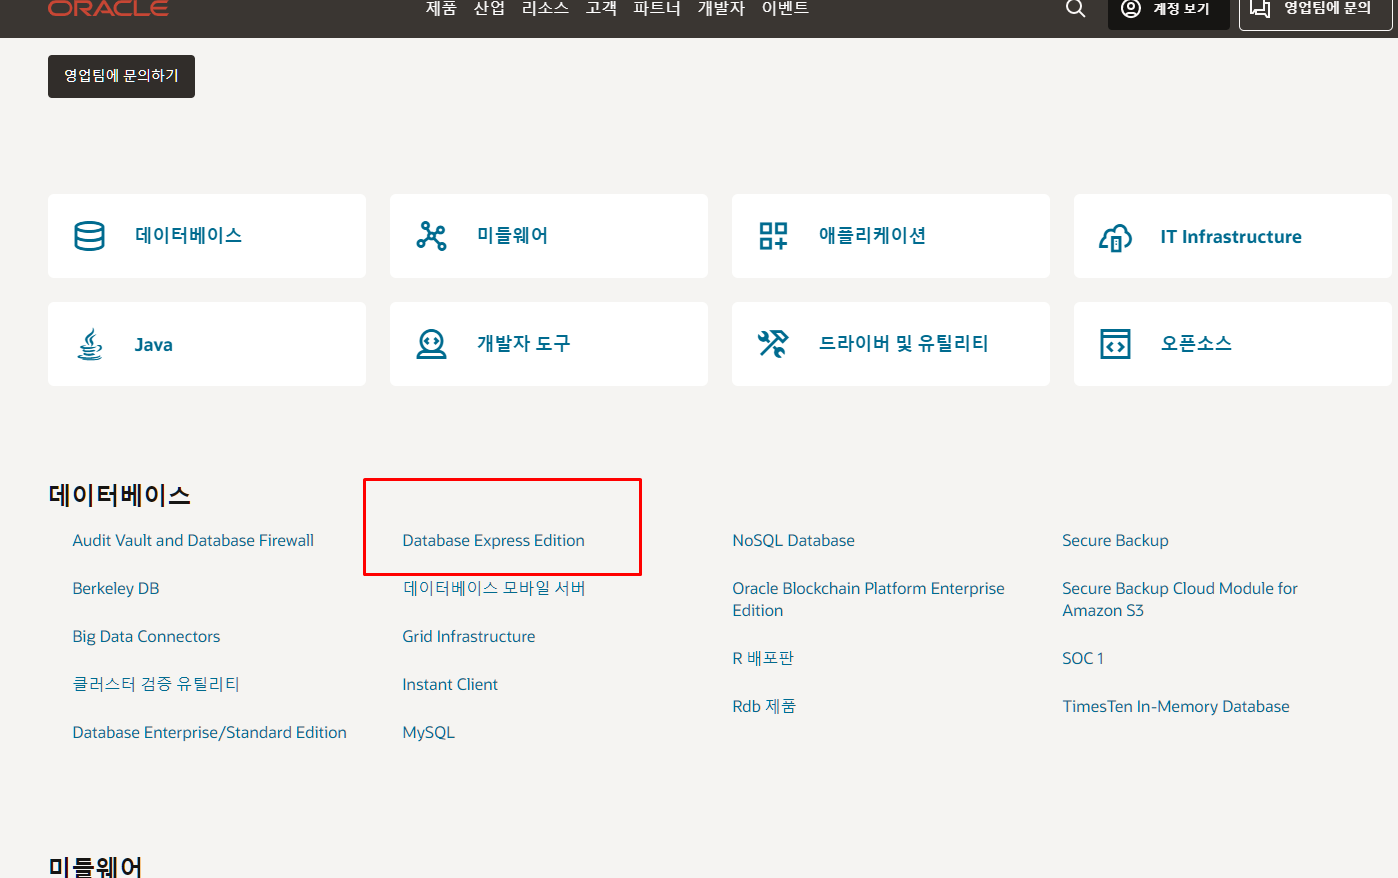Select the 데이터베이스 category card
This screenshot has width=1398, height=878.
[207, 236]
